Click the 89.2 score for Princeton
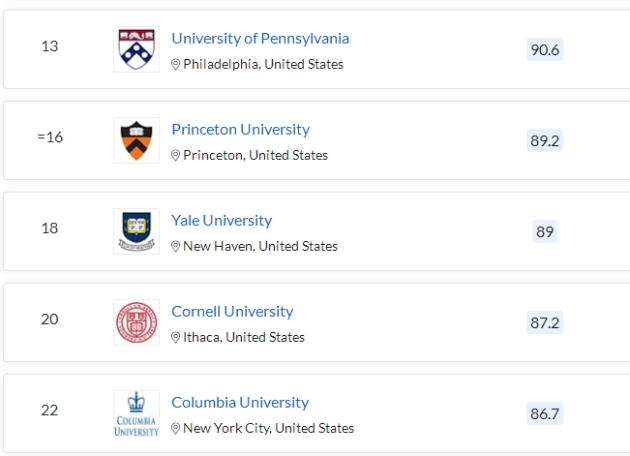Image resolution: width=630 pixels, height=456 pixels. 545,140
